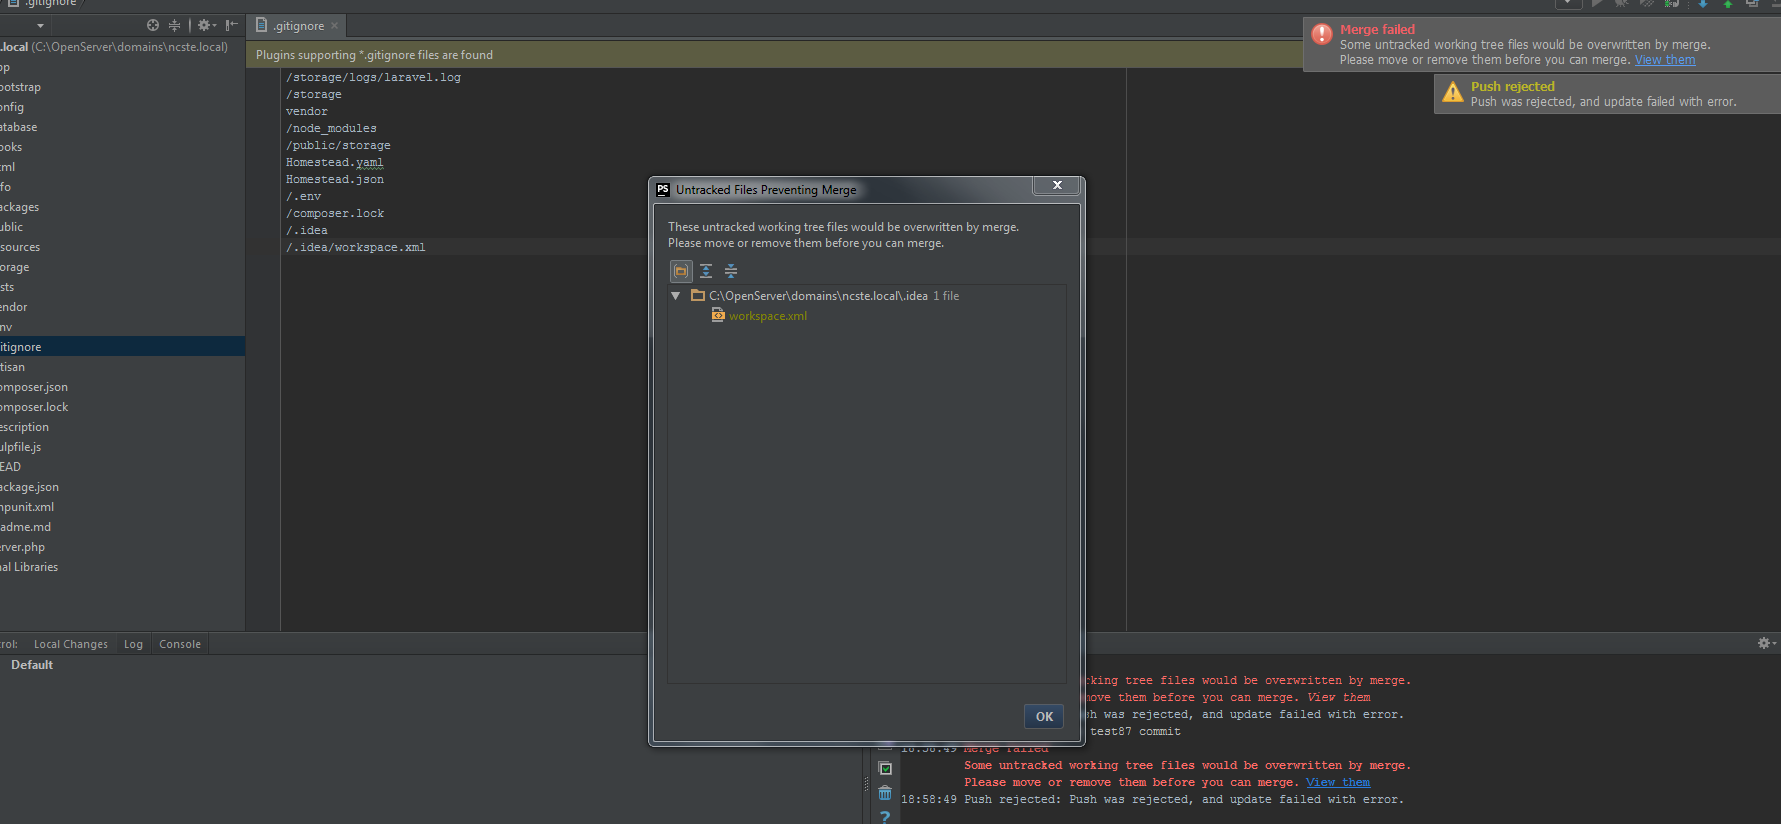Switch to the Console tab
This screenshot has height=824, width=1781.
point(180,644)
